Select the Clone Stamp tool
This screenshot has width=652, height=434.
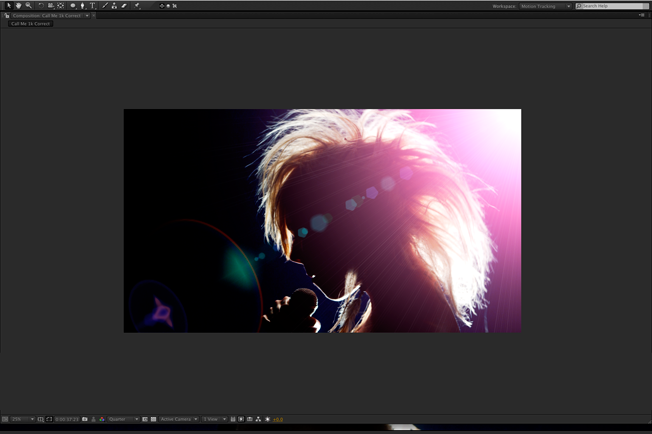[x=114, y=6]
